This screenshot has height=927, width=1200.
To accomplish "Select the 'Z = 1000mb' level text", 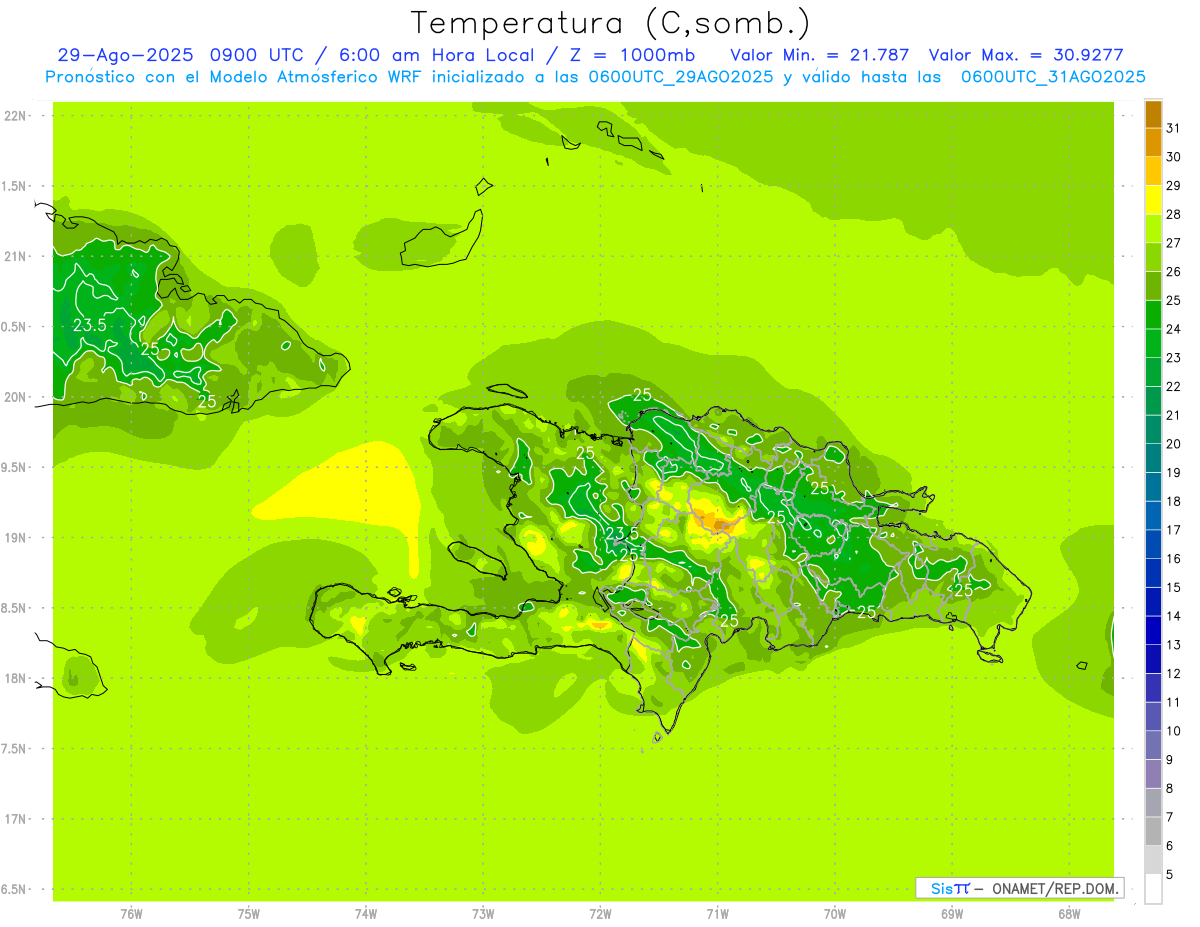I will tap(635, 55).
